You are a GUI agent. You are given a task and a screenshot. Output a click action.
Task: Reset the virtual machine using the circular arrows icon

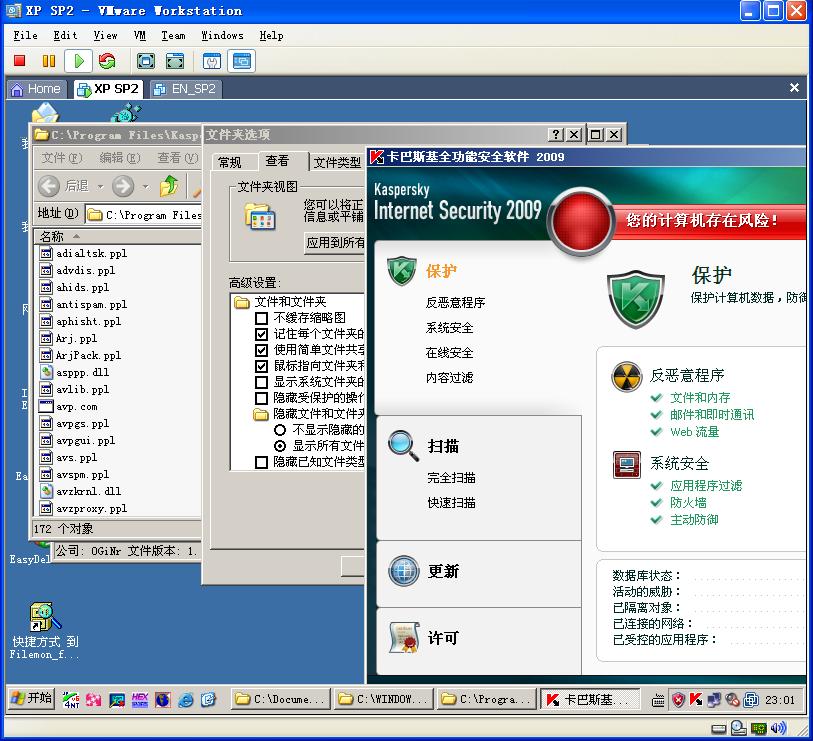(107, 61)
